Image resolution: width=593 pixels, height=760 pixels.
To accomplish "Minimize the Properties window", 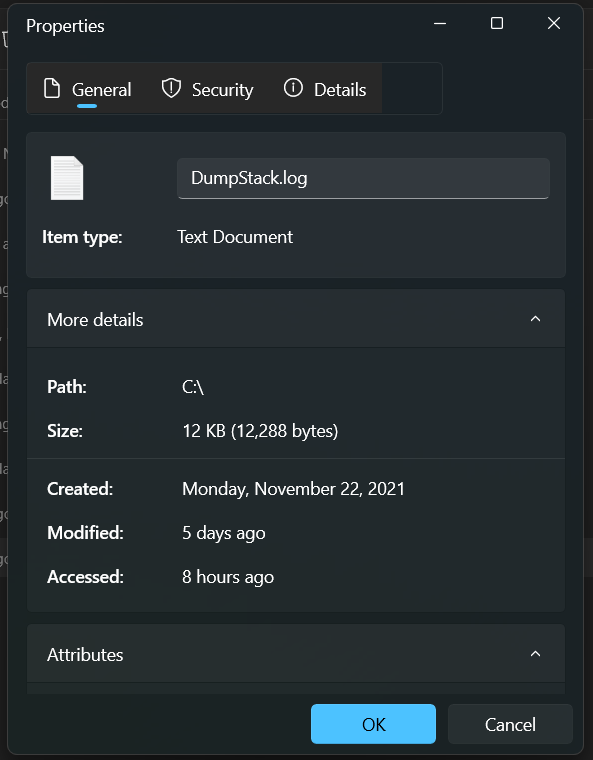I will click(x=440, y=23).
